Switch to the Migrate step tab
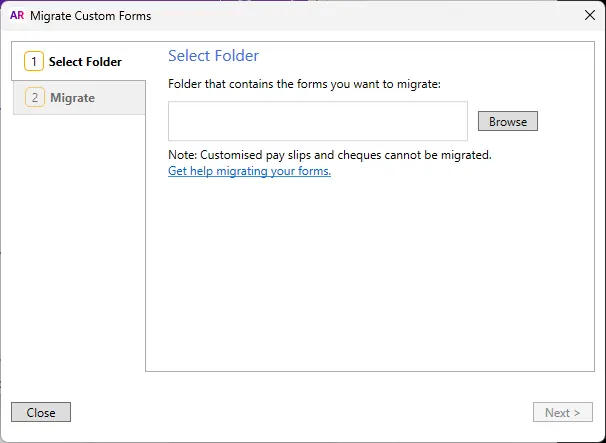Viewport: 606px width, 443px height. pyautogui.click(x=79, y=98)
